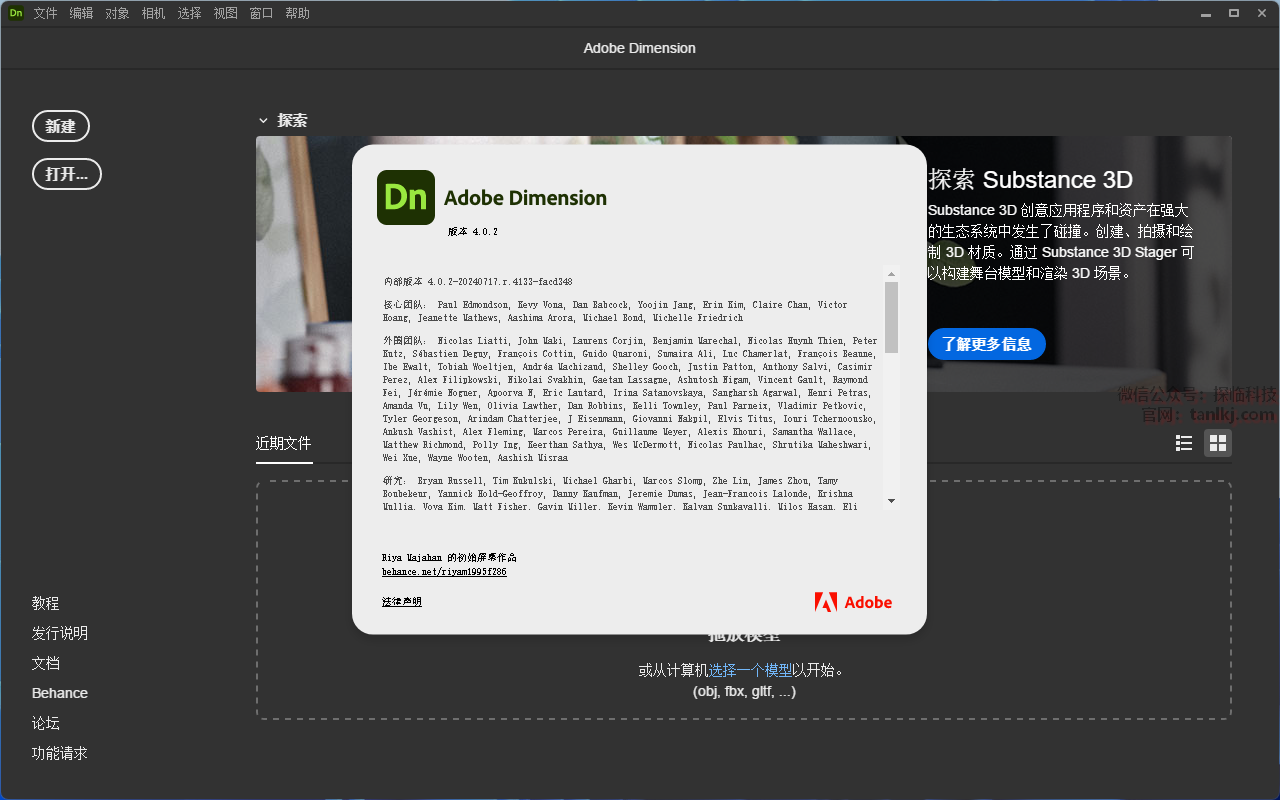The width and height of the screenshot is (1280, 800).
Task: Click 了解更多信息 button
Action: coord(986,344)
